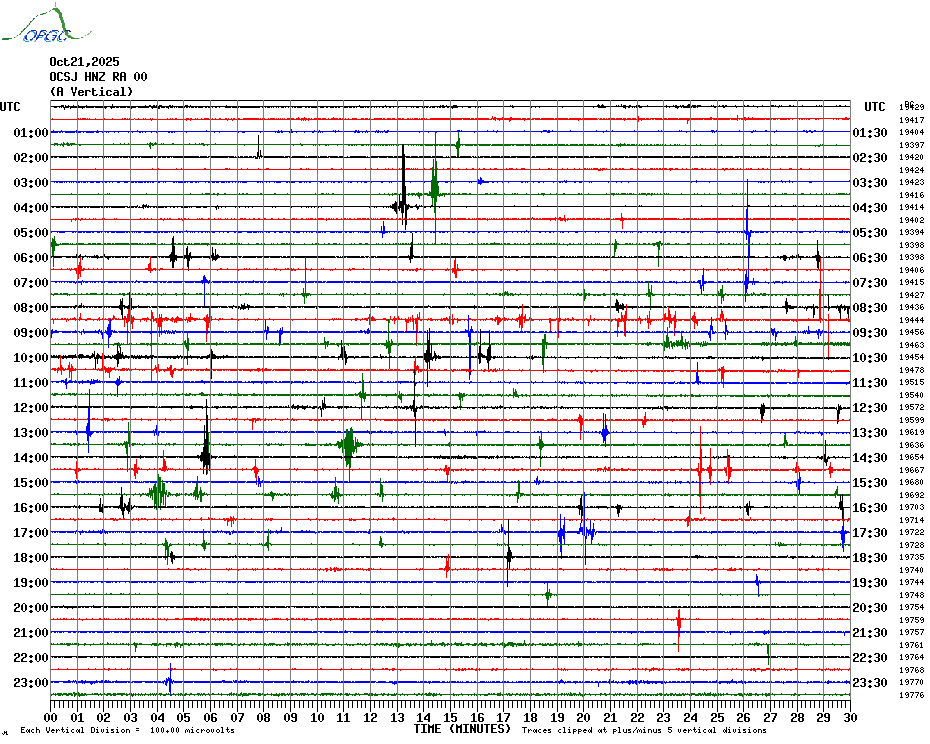Click the 16:30 label on right axis
This screenshot has height=744, width=930.
pyautogui.click(x=869, y=508)
